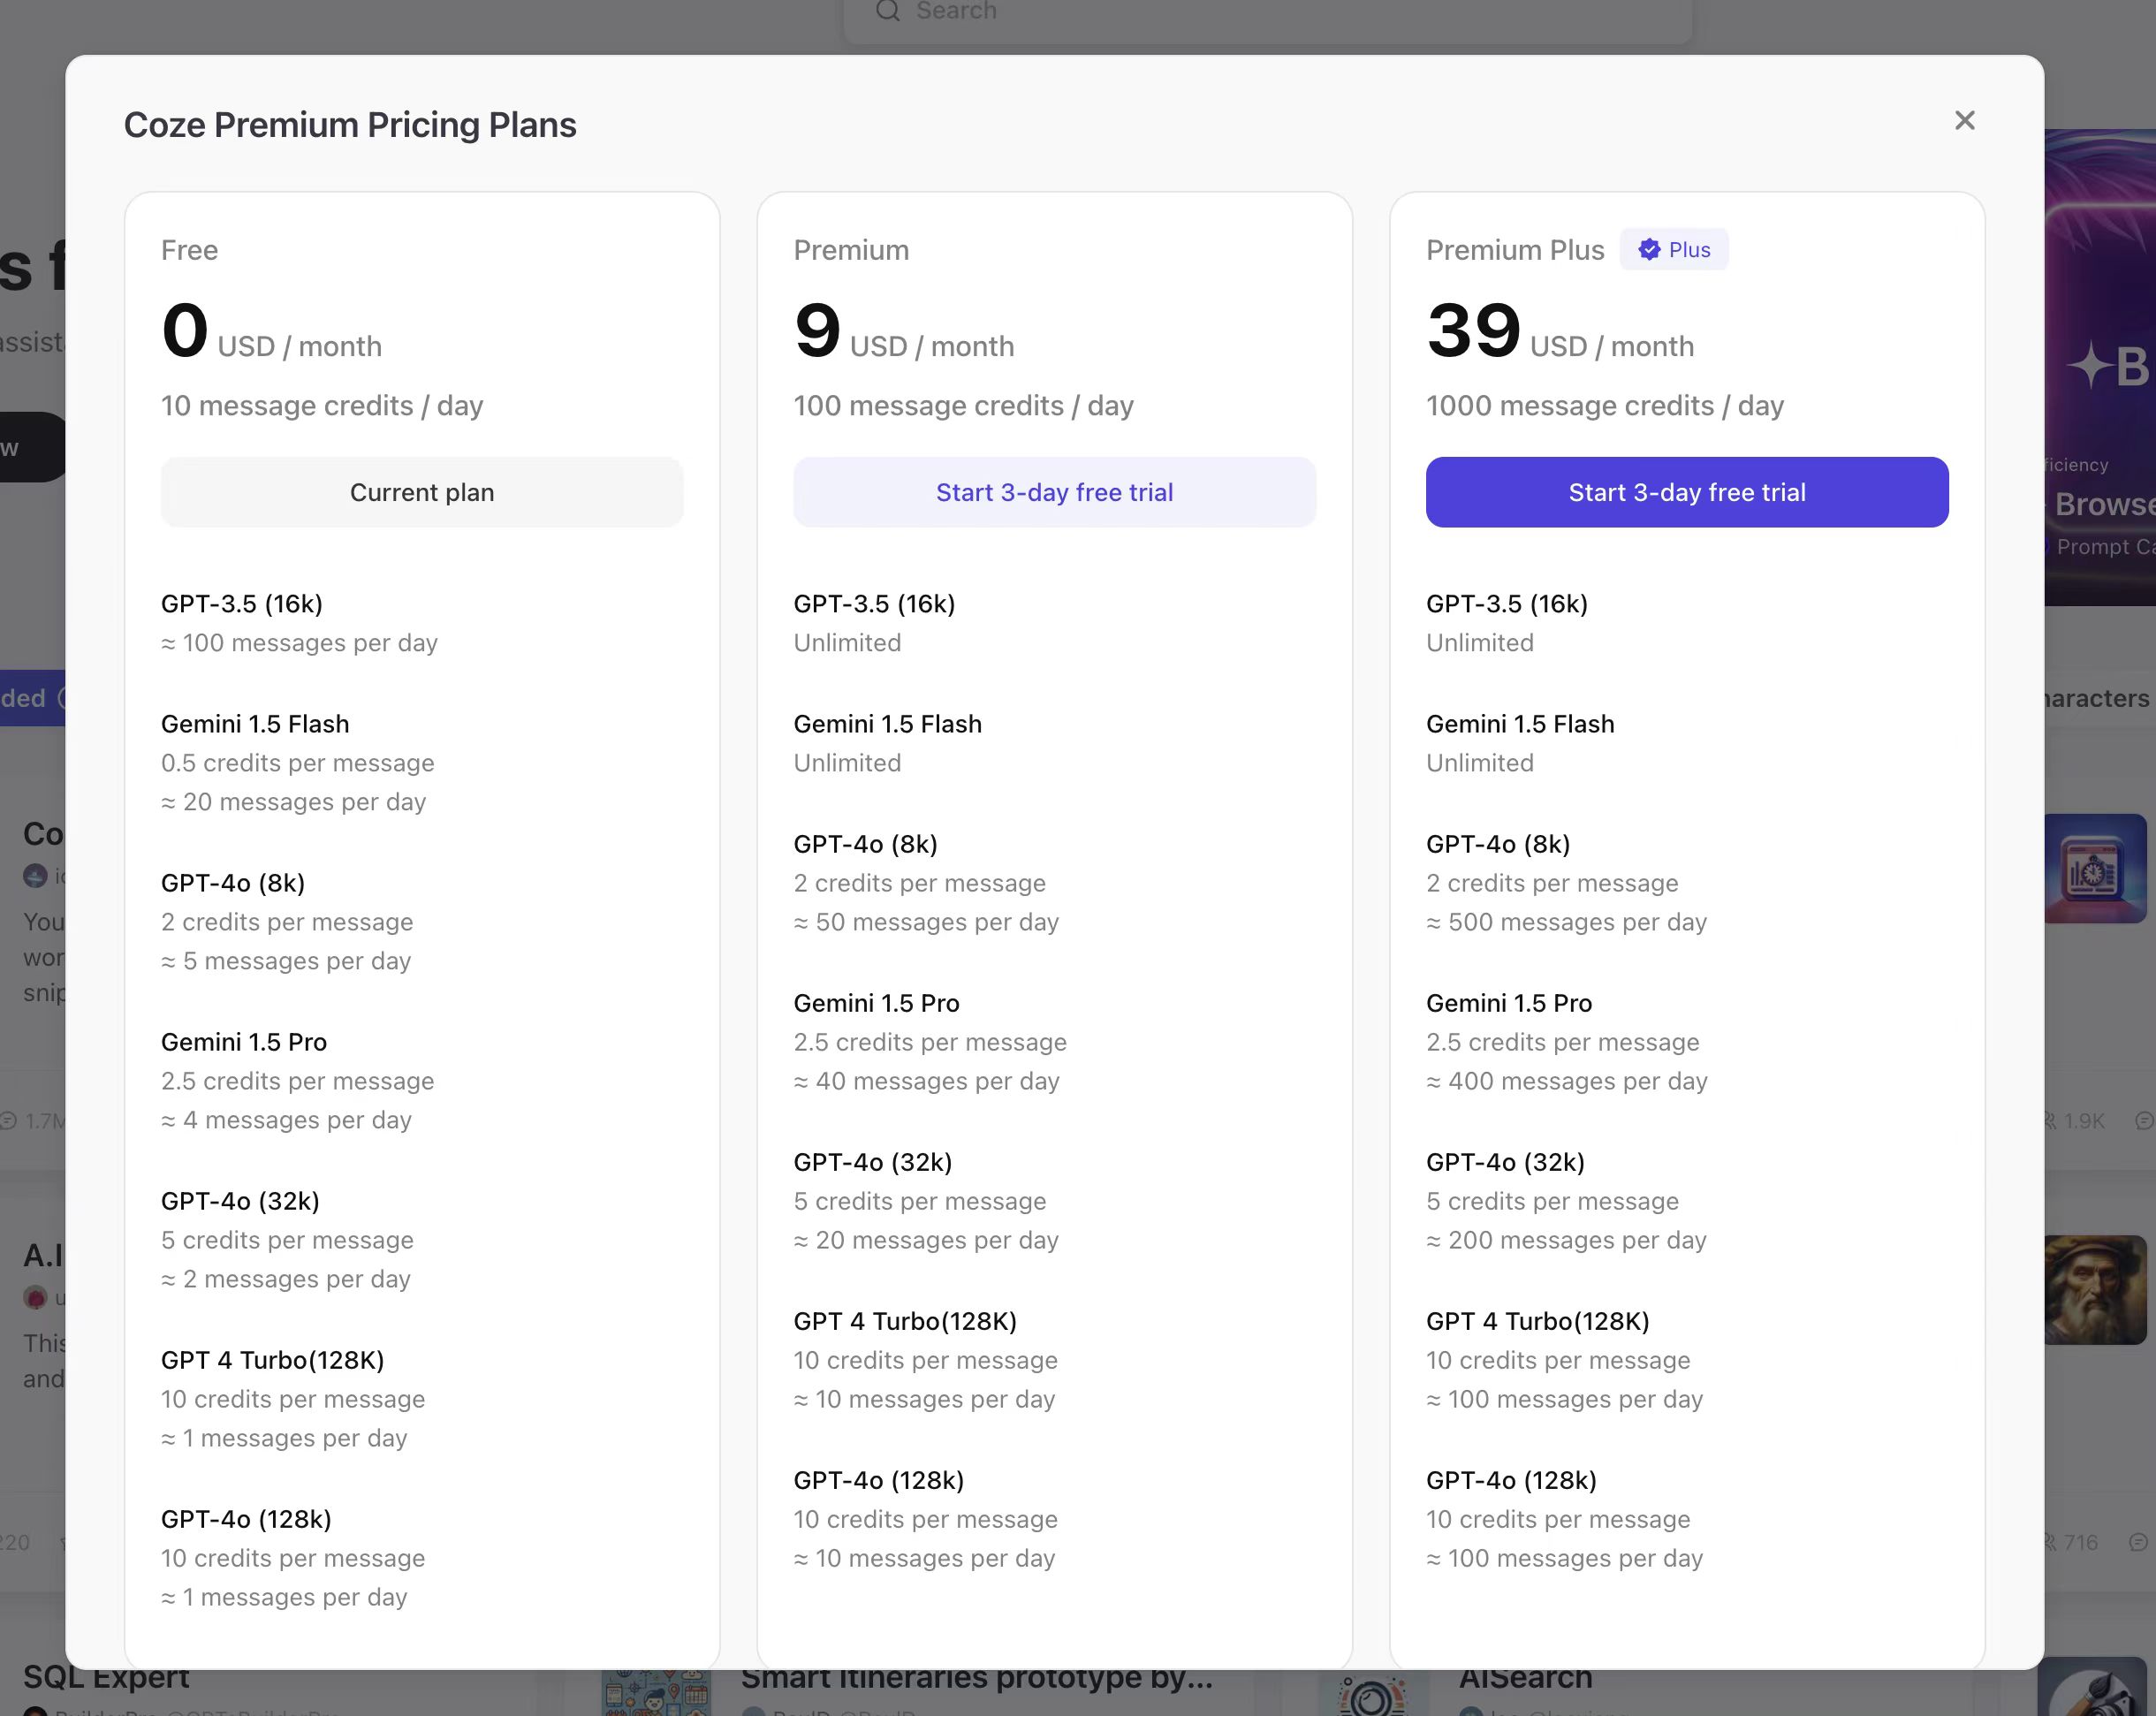
Task: Click 'GPT-4o (8k)' in the Premium plan
Action: 866,844
